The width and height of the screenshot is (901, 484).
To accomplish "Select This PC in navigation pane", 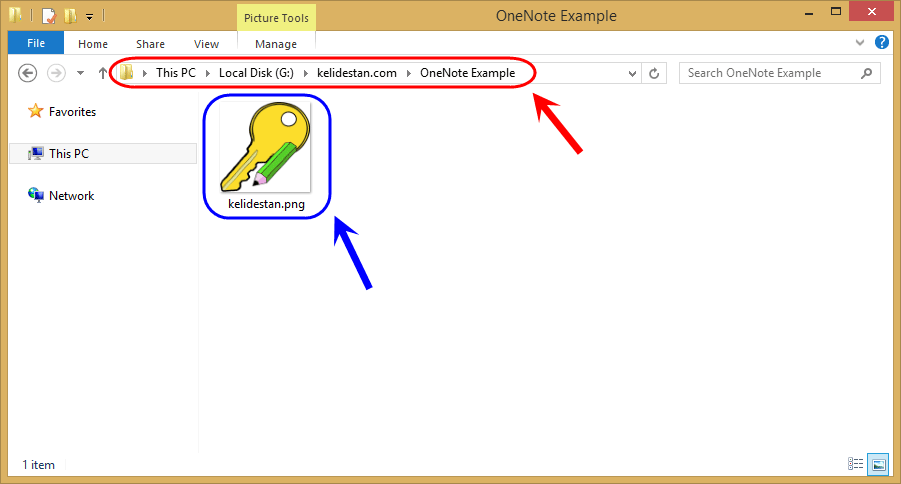I will pyautogui.click(x=103, y=153).
